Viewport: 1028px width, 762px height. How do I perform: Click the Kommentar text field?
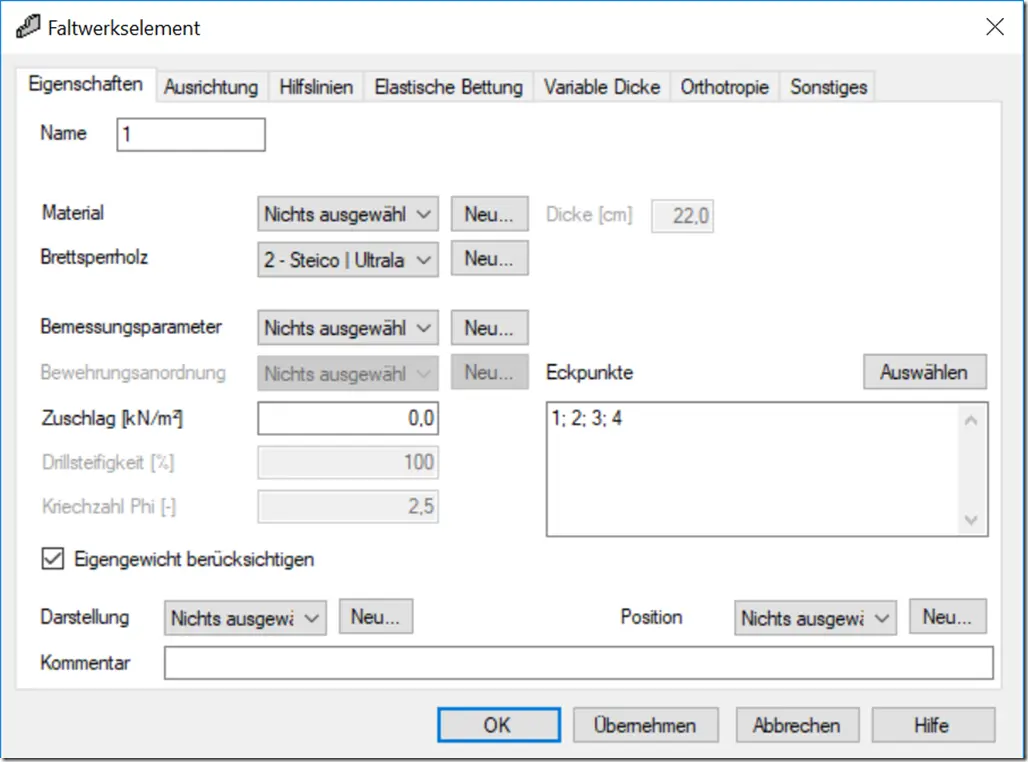coord(578,663)
